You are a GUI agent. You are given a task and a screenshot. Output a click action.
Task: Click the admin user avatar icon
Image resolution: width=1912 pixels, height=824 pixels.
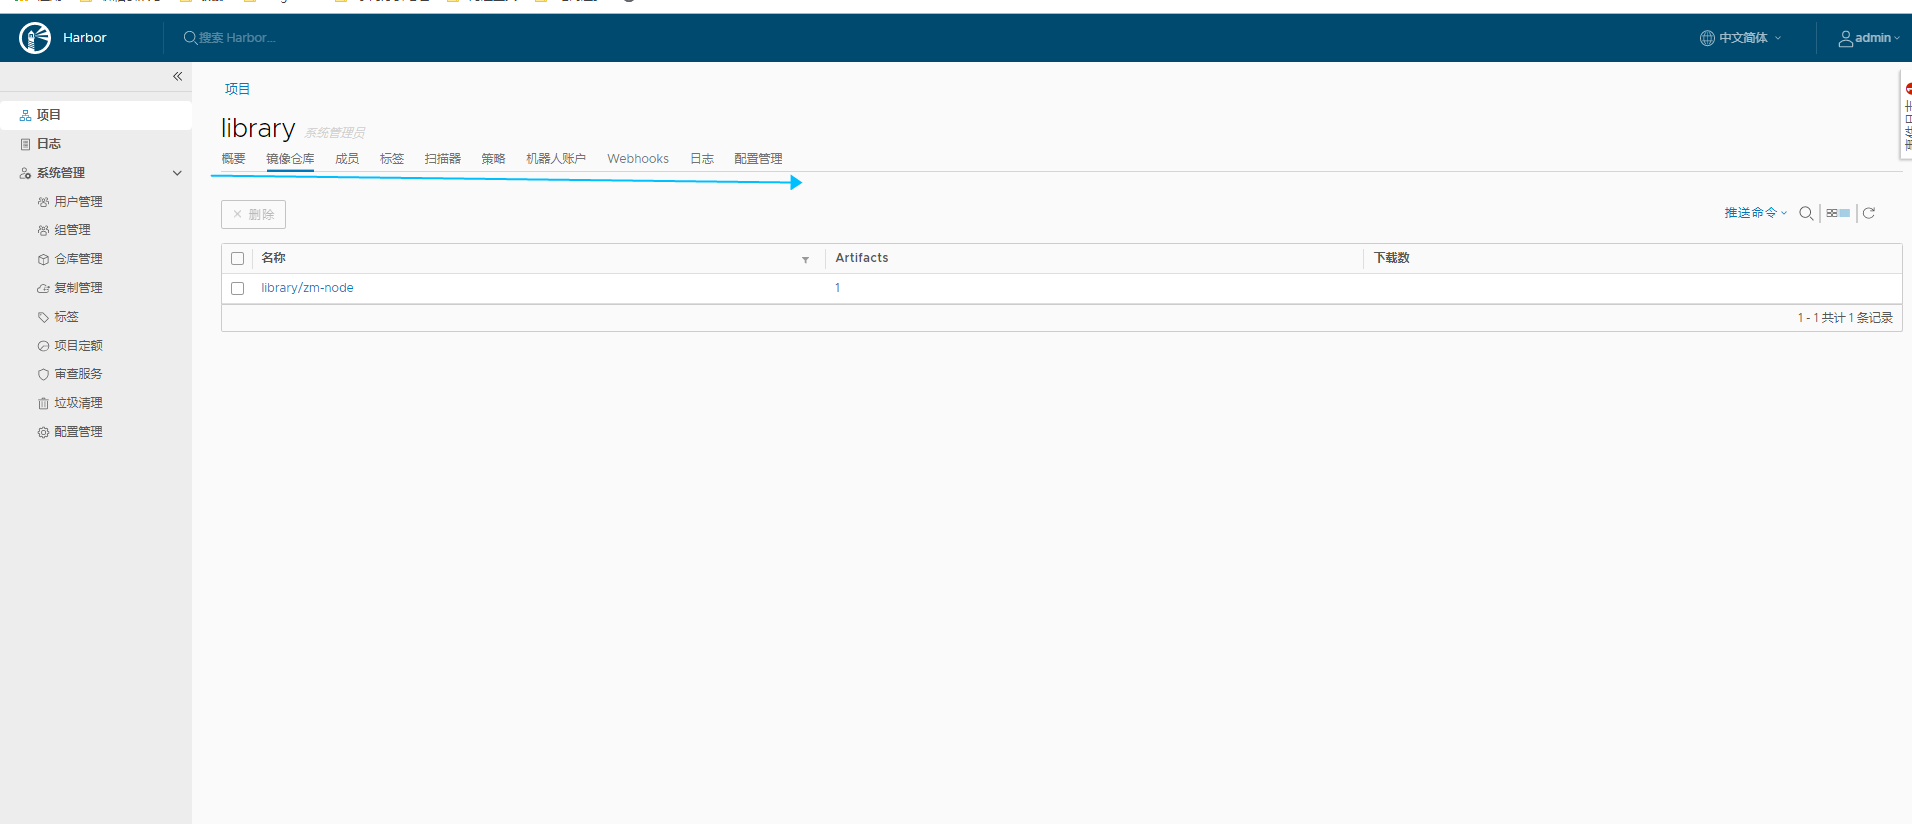point(1845,39)
